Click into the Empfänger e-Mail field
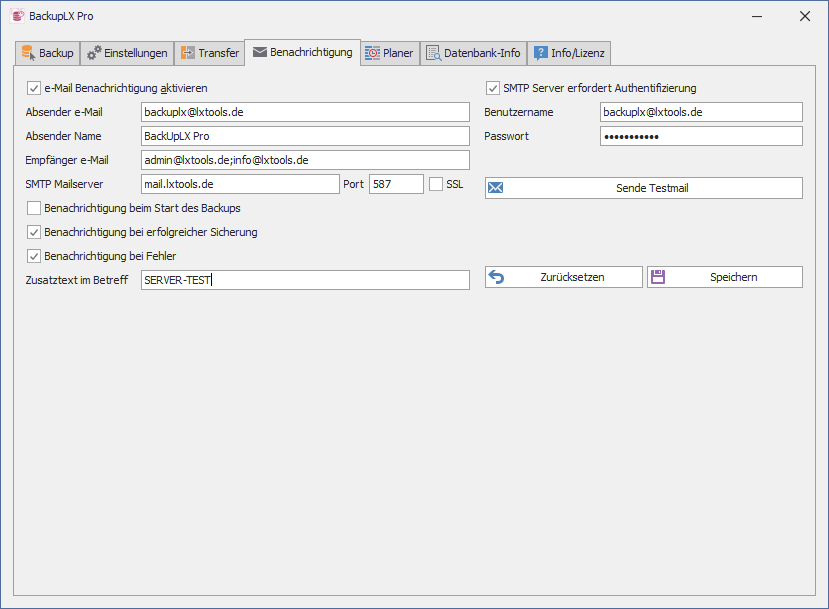 305,160
